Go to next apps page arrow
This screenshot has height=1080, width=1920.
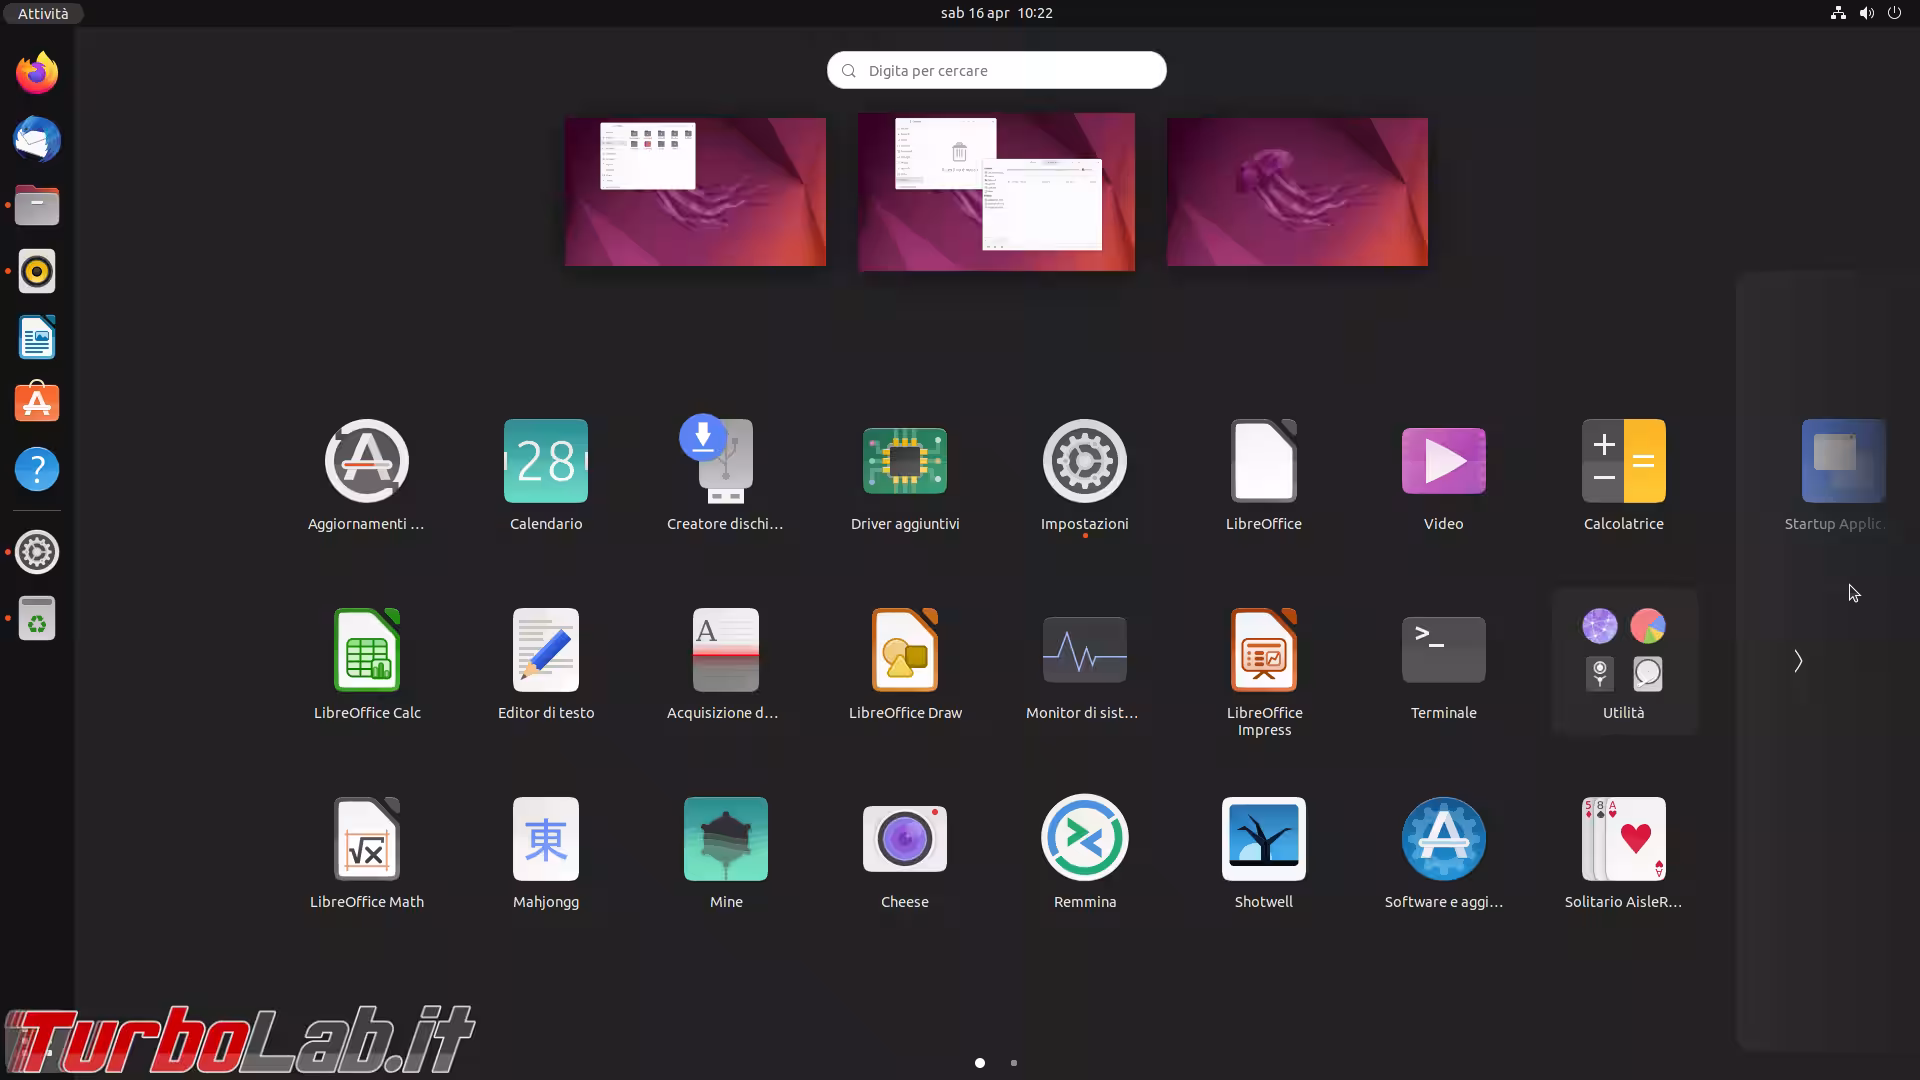(1797, 662)
